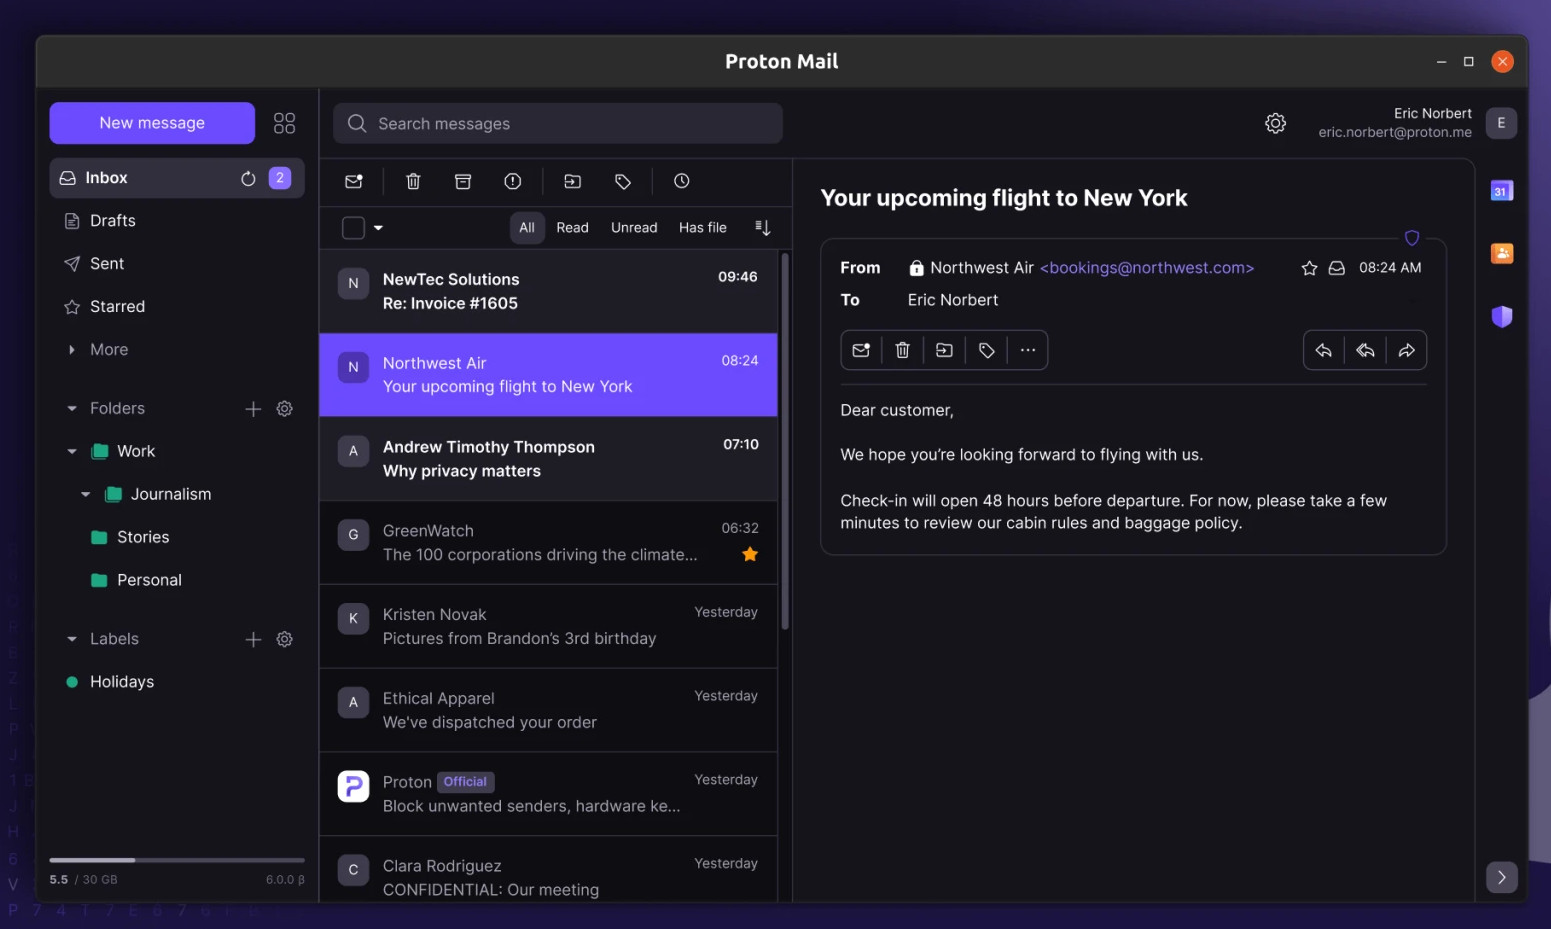Mark selected as spam with the exclamation icon
This screenshot has height=929, width=1551.
[513, 181]
